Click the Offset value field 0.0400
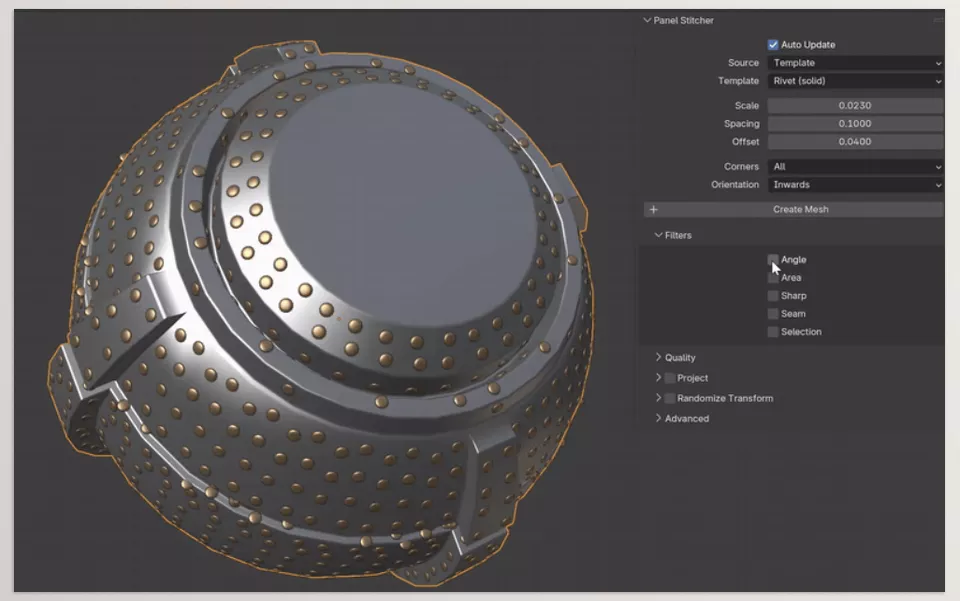This screenshot has width=960, height=601. point(856,141)
